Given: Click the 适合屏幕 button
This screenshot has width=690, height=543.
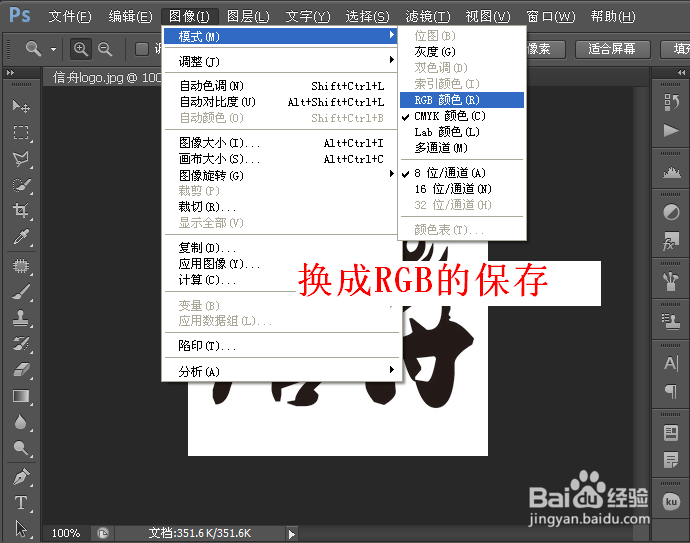Looking at the screenshot, I should tap(612, 49).
